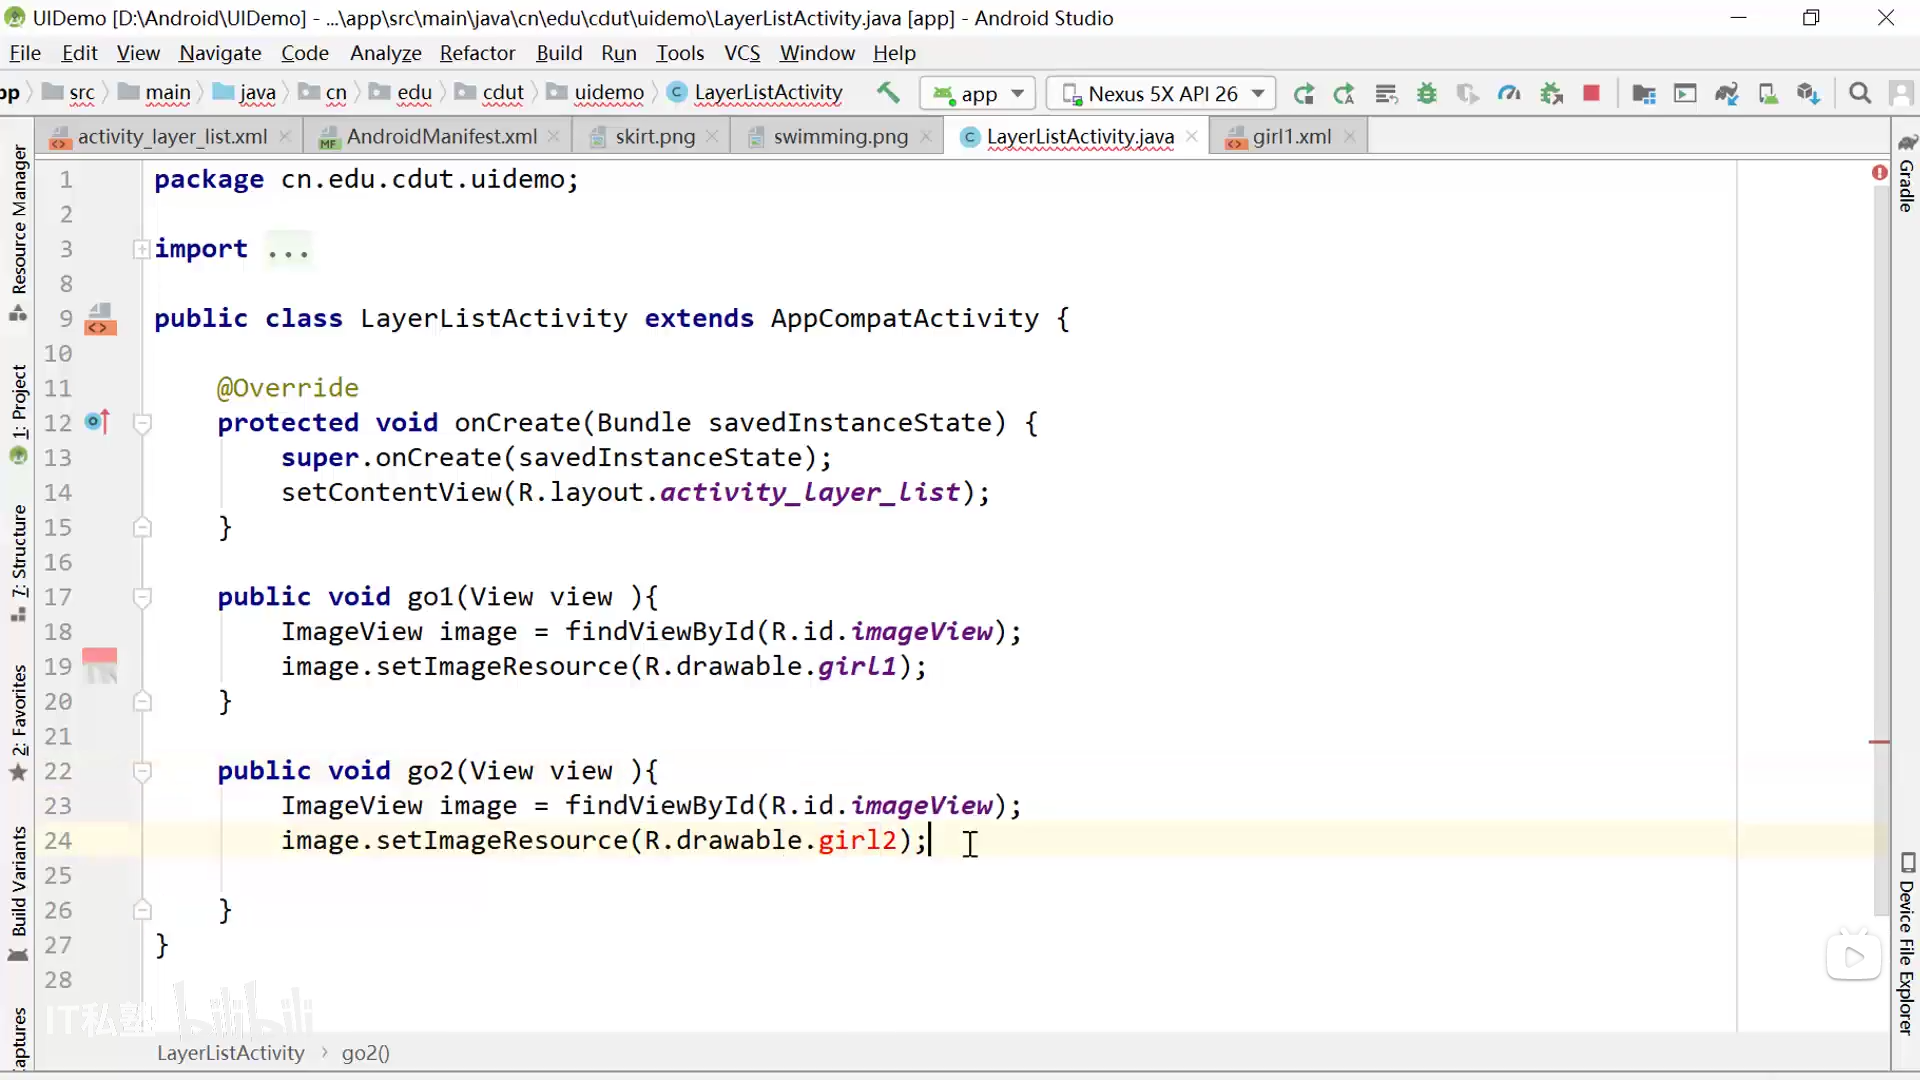Open the Profiler gauge icon
This screenshot has width=1920, height=1080.
(x=1509, y=93)
